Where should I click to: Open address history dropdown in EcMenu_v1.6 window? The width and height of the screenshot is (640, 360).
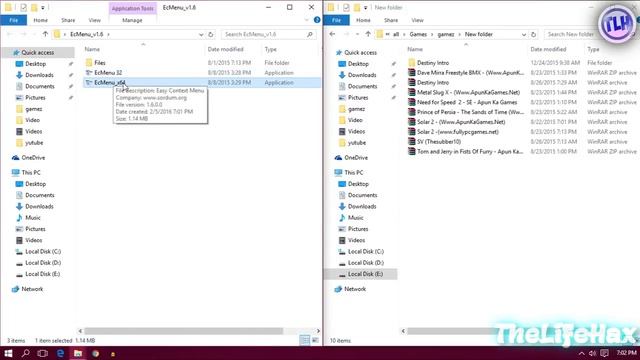pos(201,34)
